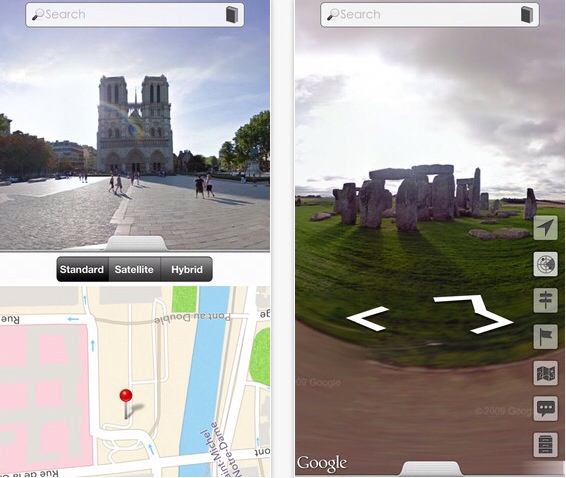Tap the location arrow icon
566x478 pixels.
(545, 228)
